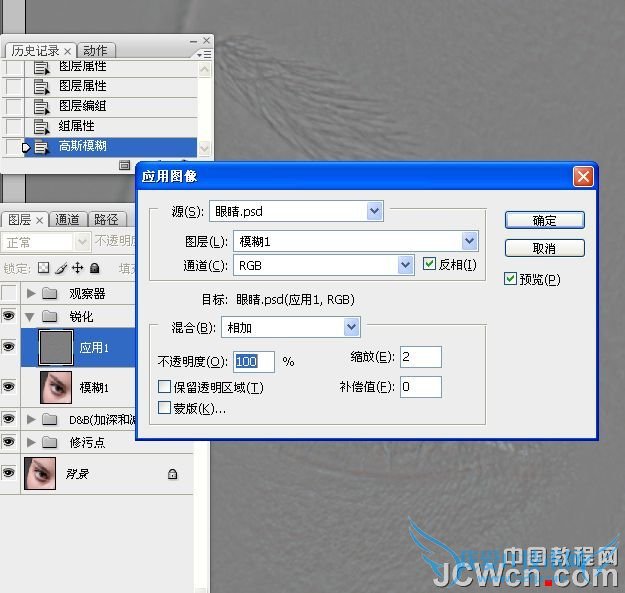Open the 混合 dropdown showing 相加
This screenshot has height=593, width=625.
click(x=291, y=328)
